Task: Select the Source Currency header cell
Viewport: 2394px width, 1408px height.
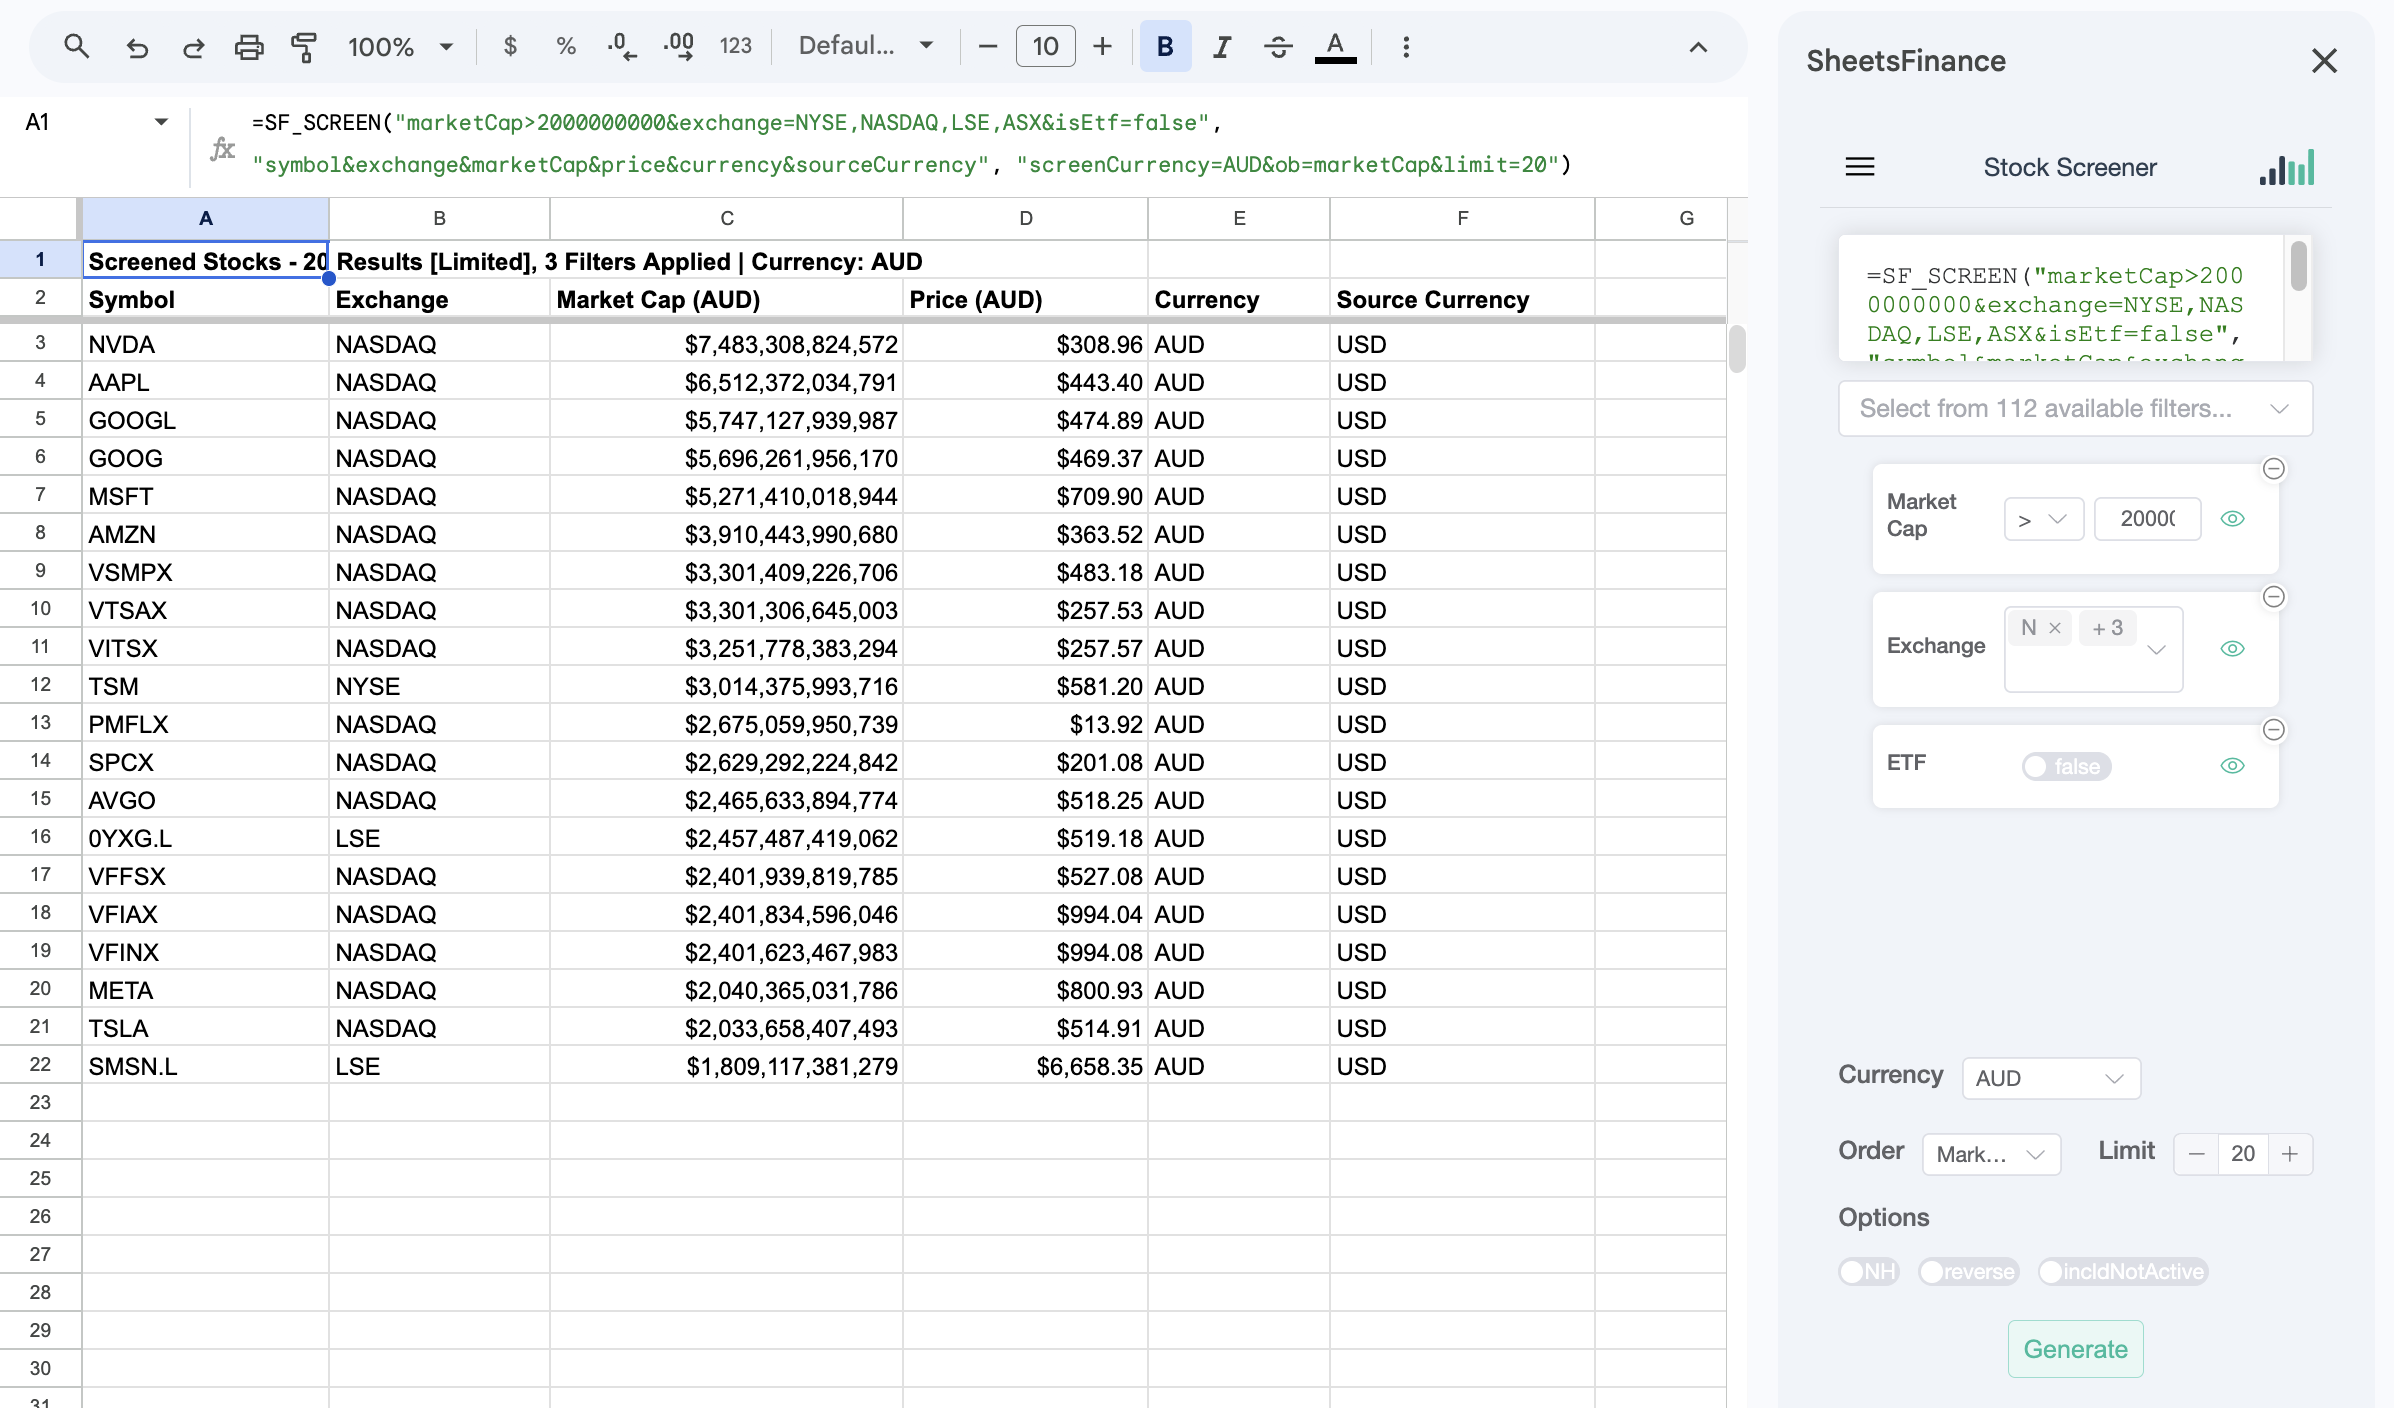Action: 1462,300
